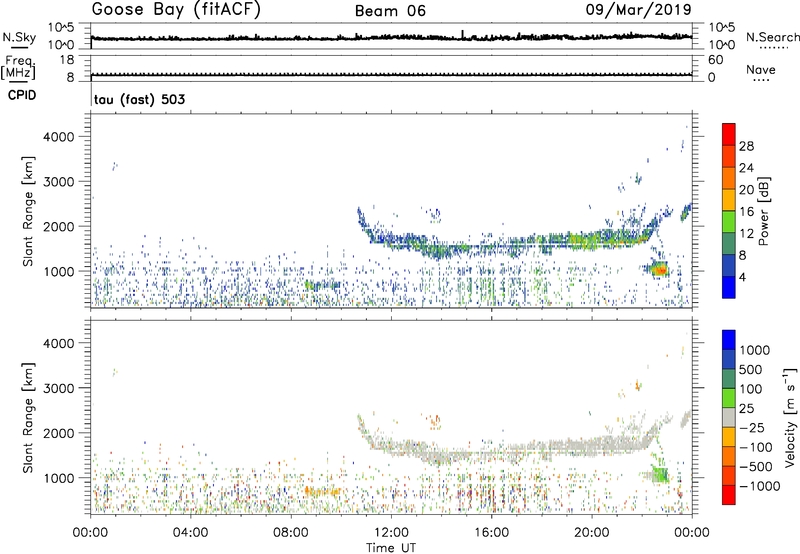Select the "N.Sky" legend label
Screen dimensions: 800x554
point(19,37)
